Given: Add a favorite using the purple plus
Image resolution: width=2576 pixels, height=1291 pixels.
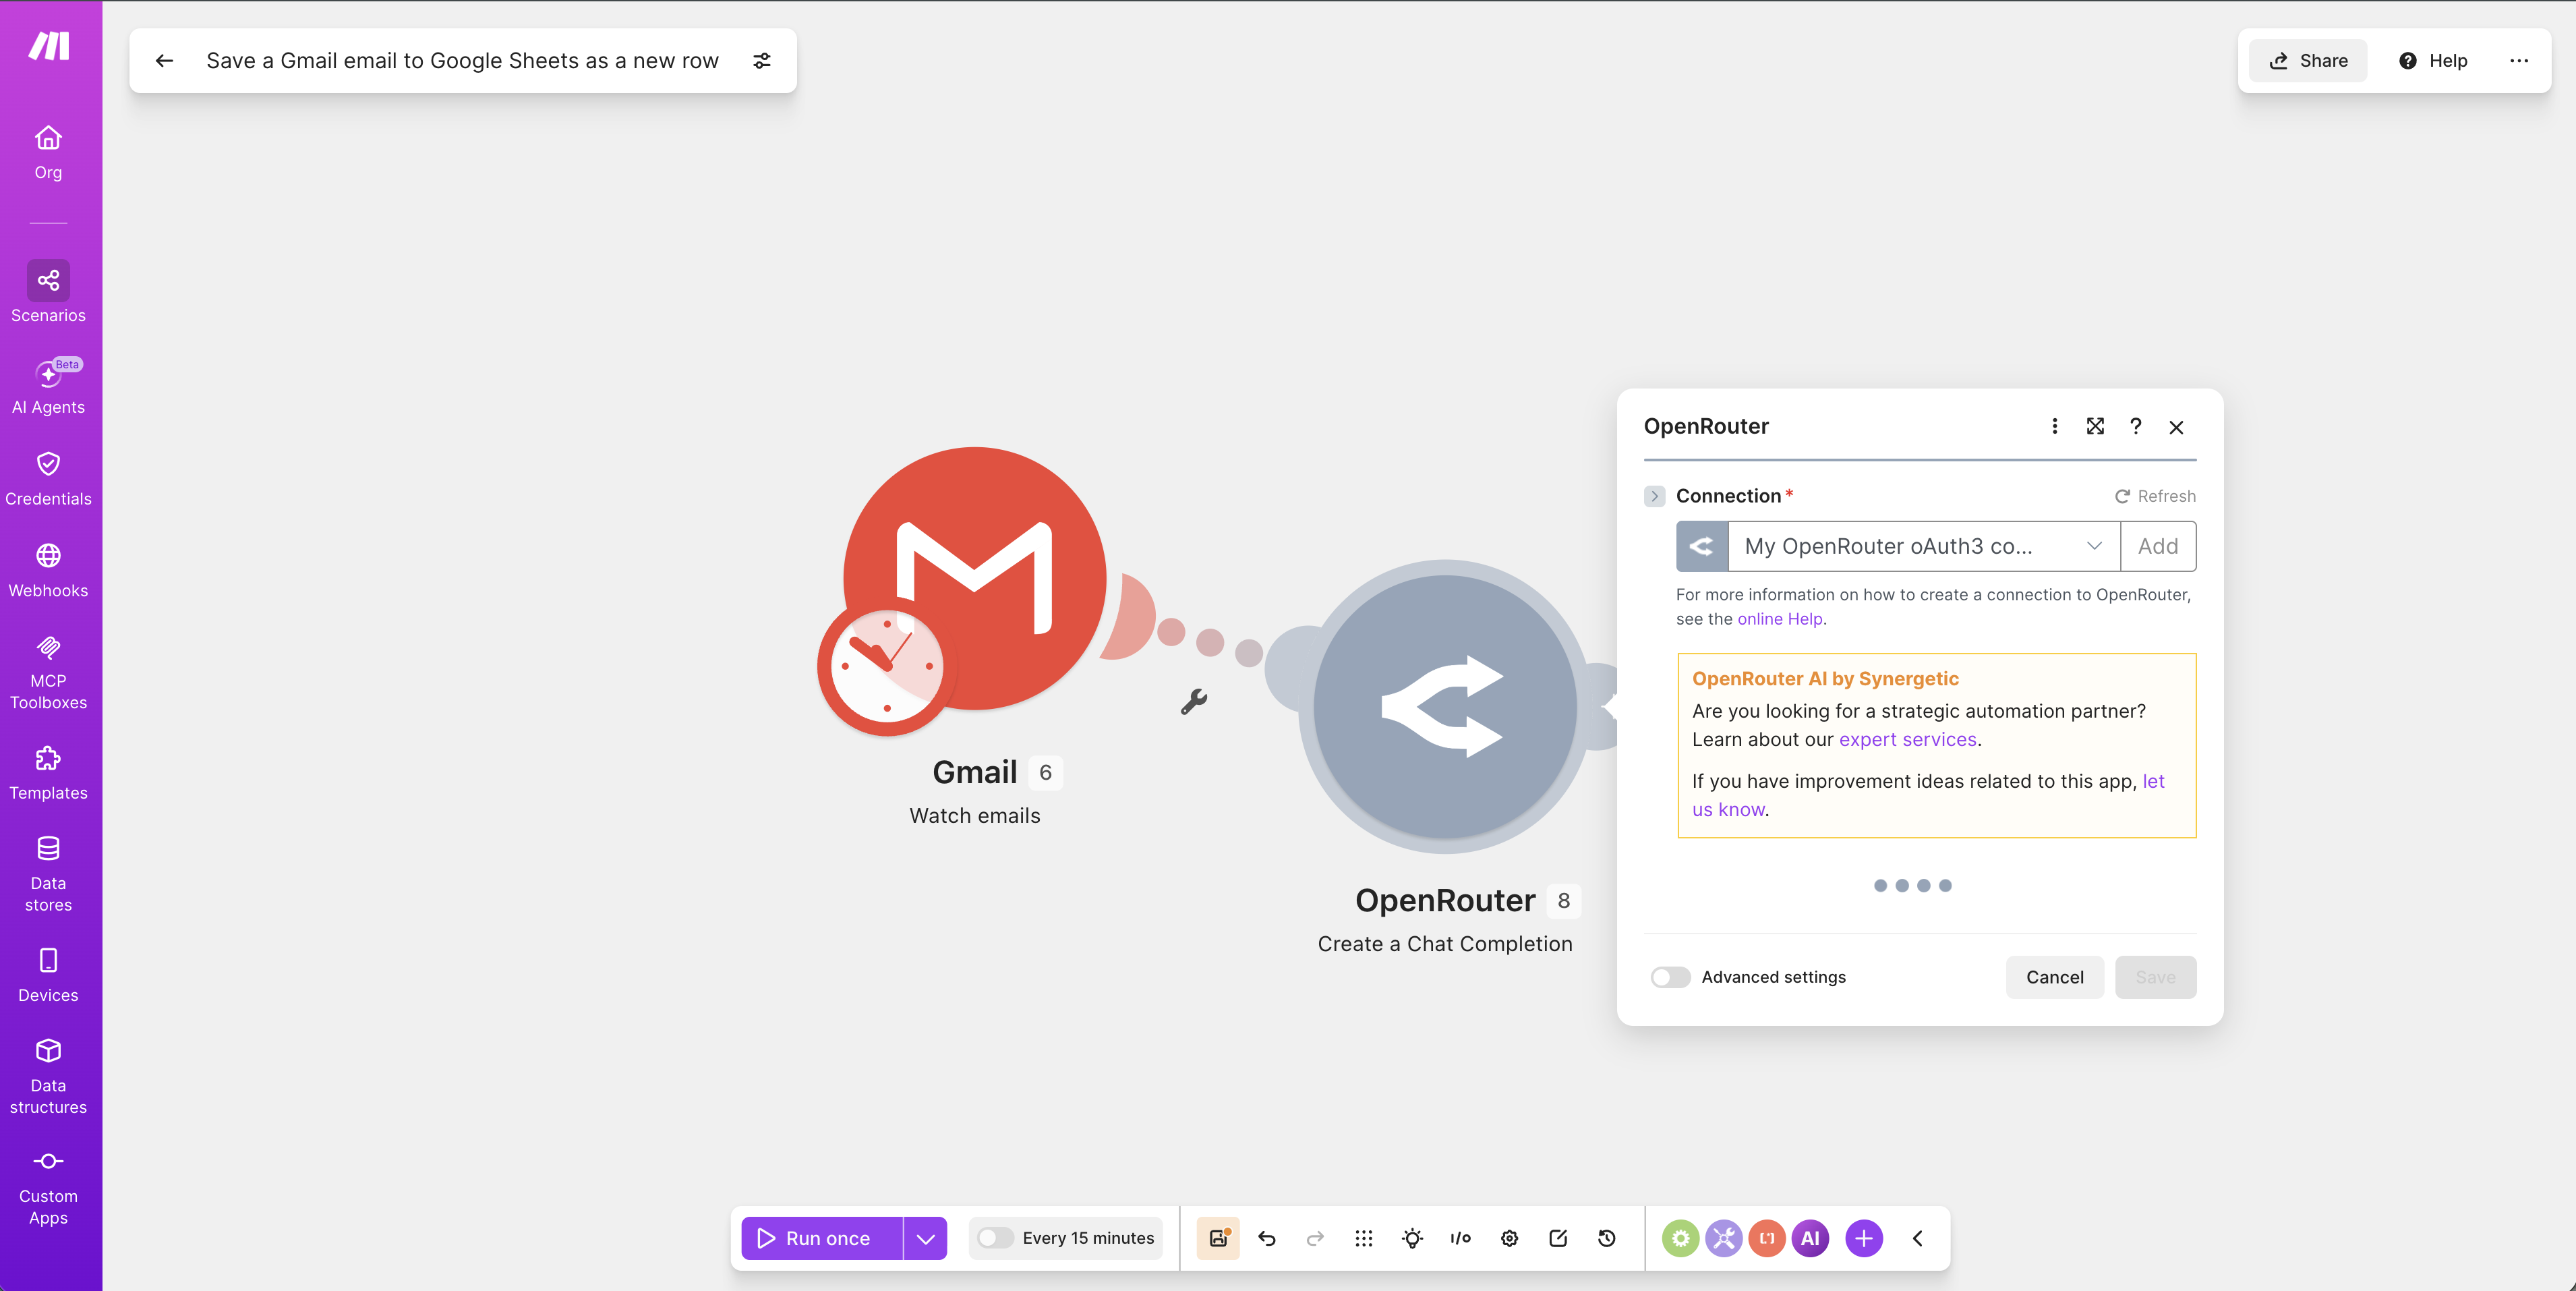Looking at the screenshot, I should (x=1864, y=1238).
